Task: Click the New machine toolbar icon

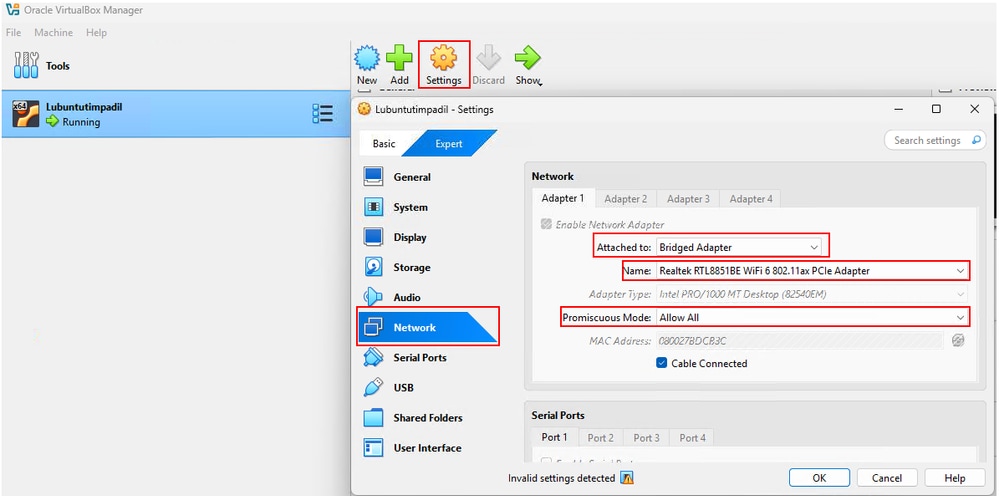Action: pos(367,58)
